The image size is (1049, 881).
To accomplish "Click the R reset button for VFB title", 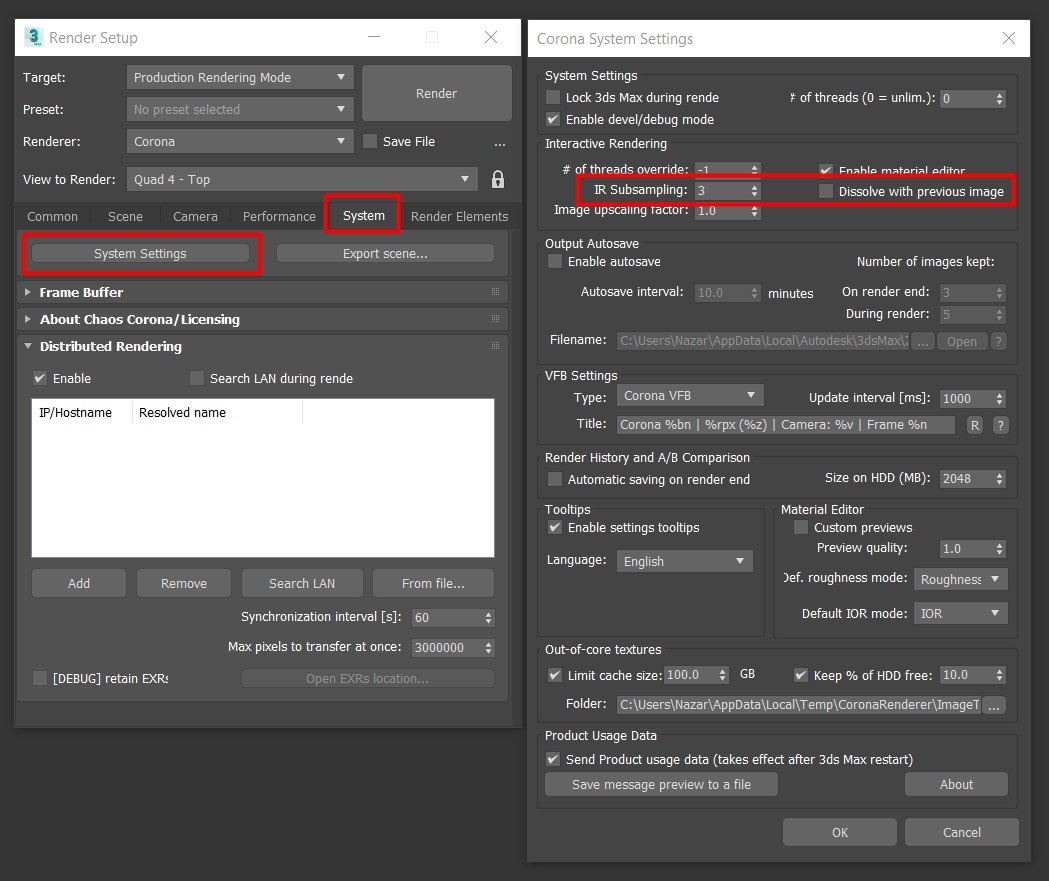I will (974, 425).
